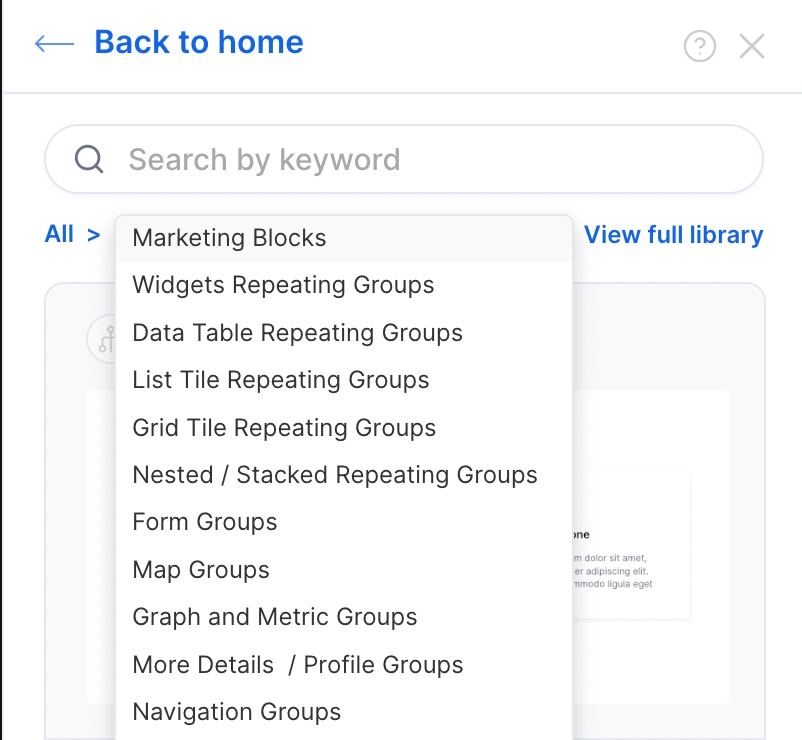
Task: Select Map Groups category
Action: pyautogui.click(x=201, y=570)
